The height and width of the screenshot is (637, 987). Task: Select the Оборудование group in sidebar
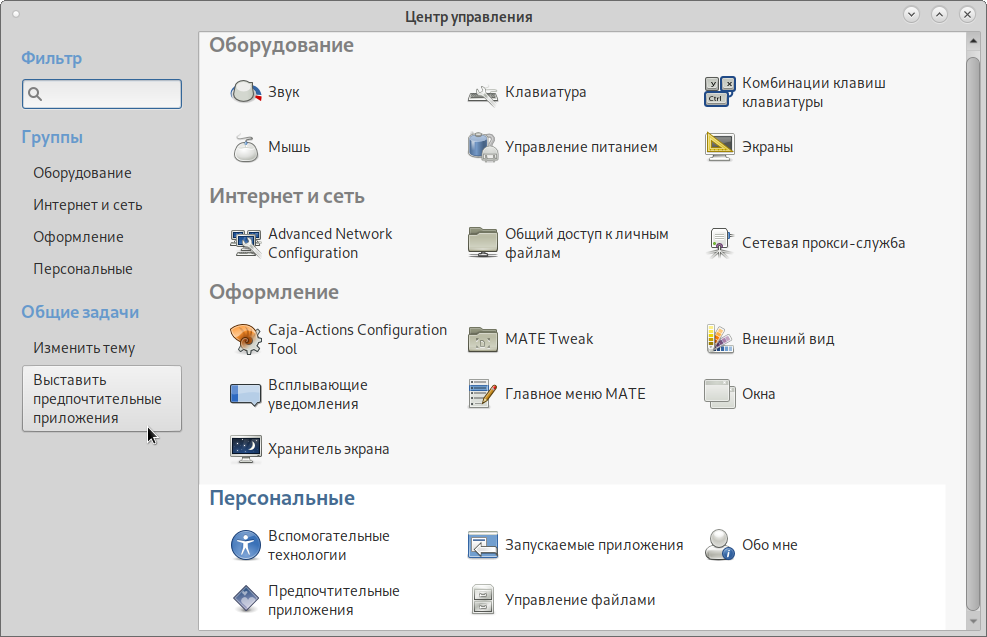[x=82, y=173]
